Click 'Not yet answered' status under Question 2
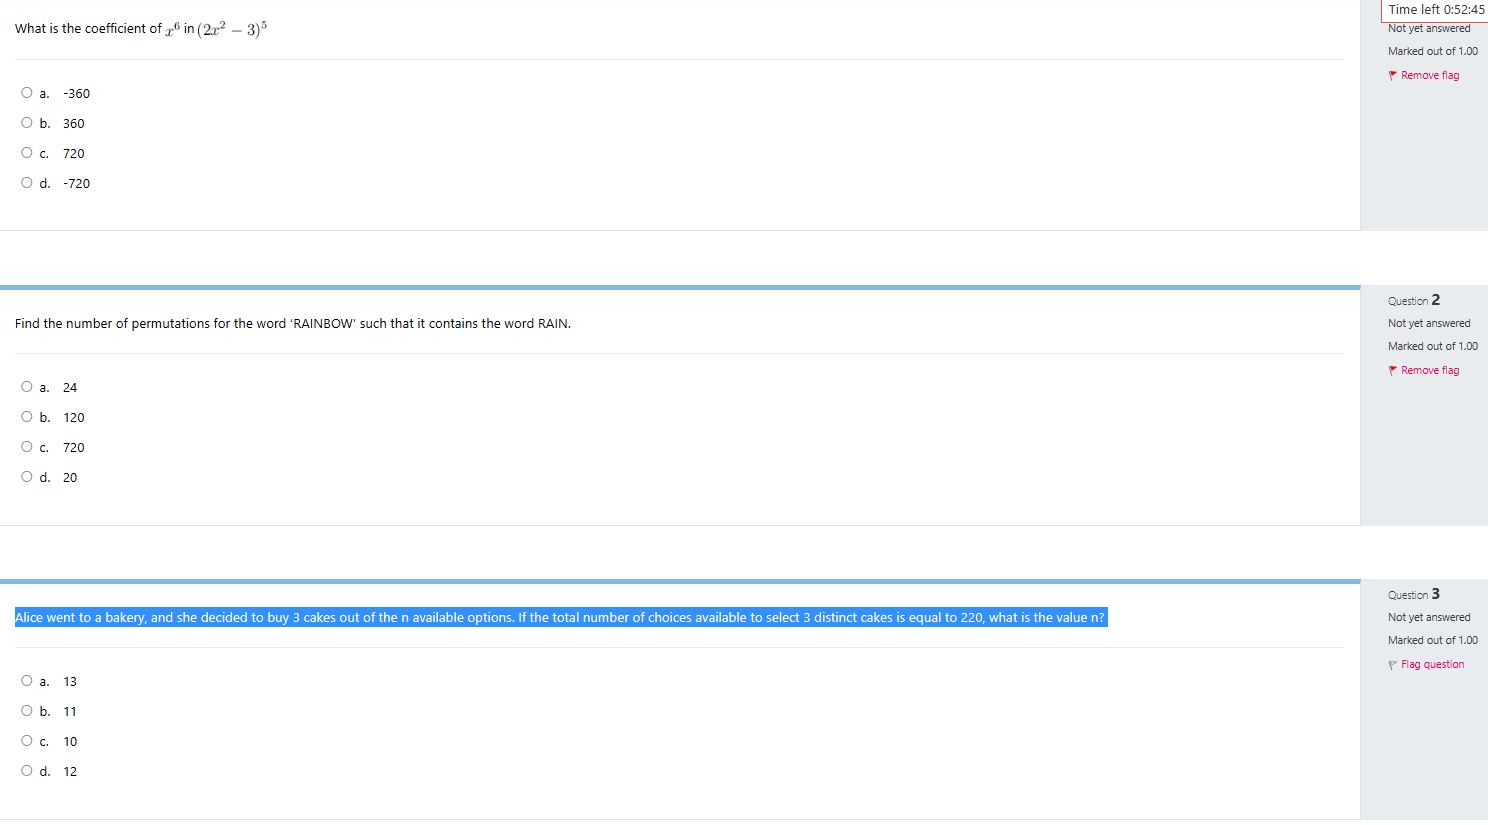The height and width of the screenshot is (825, 1488). click(1429, 323)
